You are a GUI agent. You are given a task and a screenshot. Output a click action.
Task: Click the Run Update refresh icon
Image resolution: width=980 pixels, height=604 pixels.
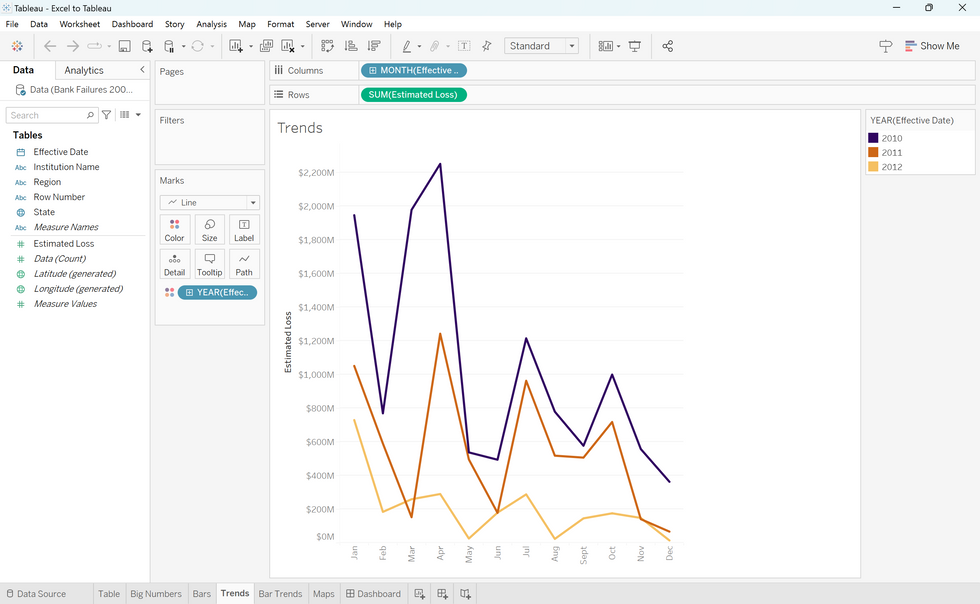(x=198, y=46)
